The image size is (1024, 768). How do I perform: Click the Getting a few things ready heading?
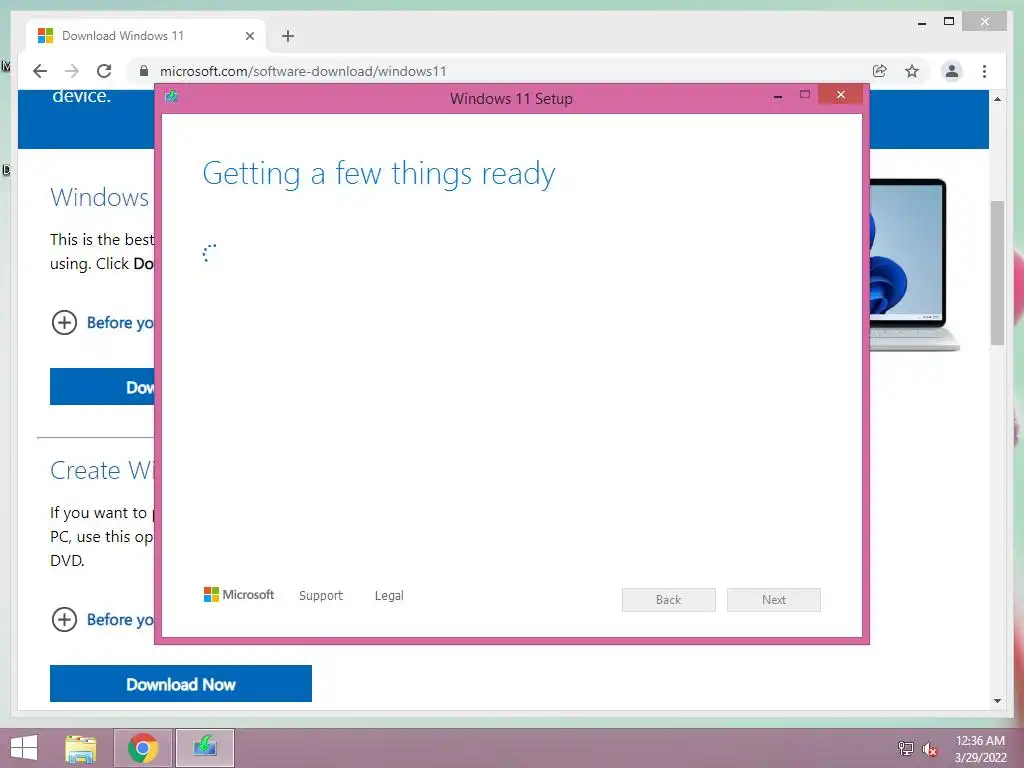379,174
